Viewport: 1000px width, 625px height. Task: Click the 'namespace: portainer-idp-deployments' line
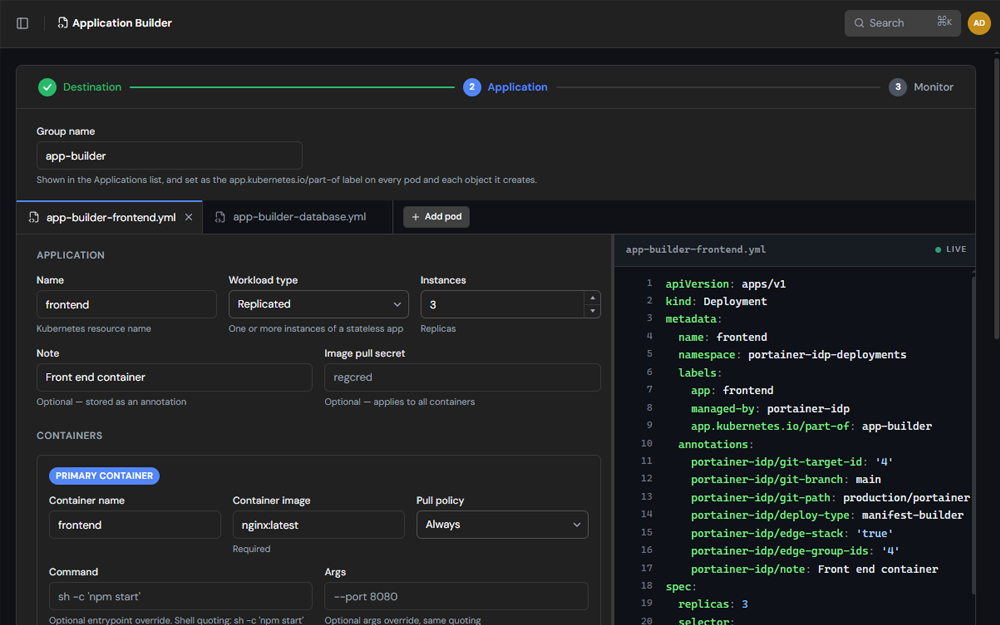click(791, 355)
